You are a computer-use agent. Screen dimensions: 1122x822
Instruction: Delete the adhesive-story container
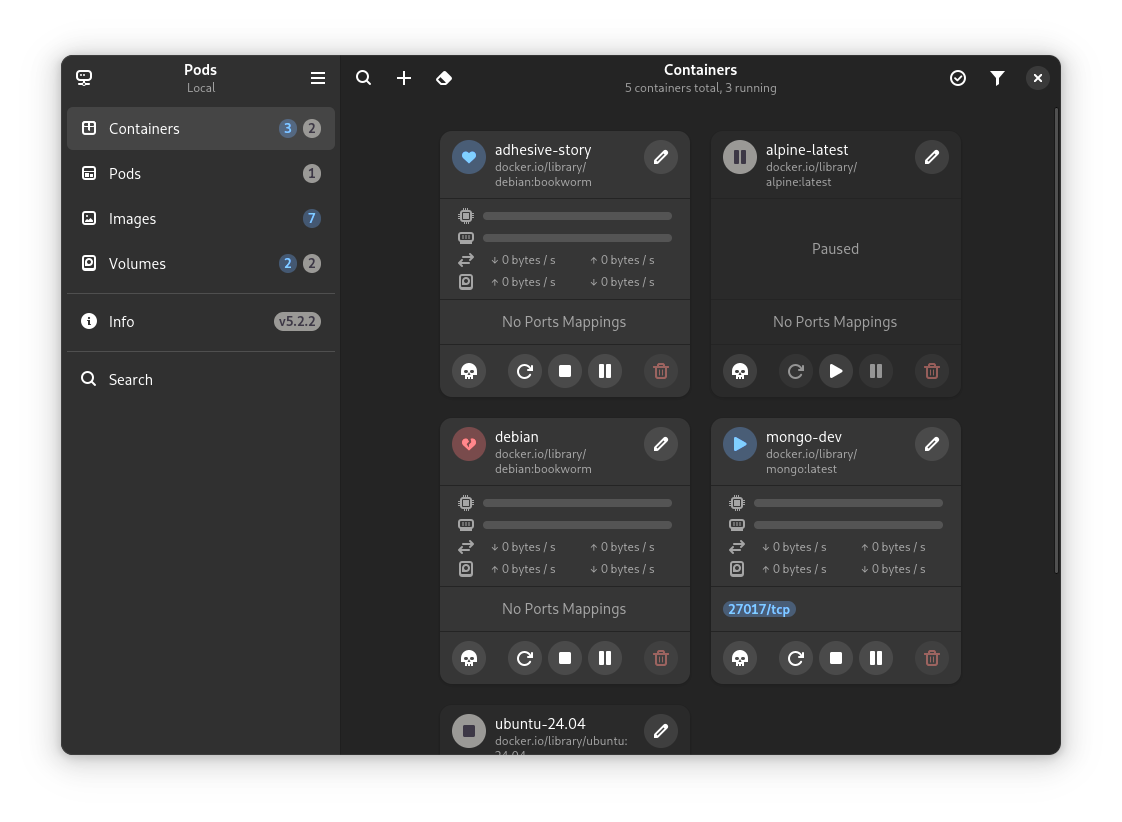(x=660, y=371)
